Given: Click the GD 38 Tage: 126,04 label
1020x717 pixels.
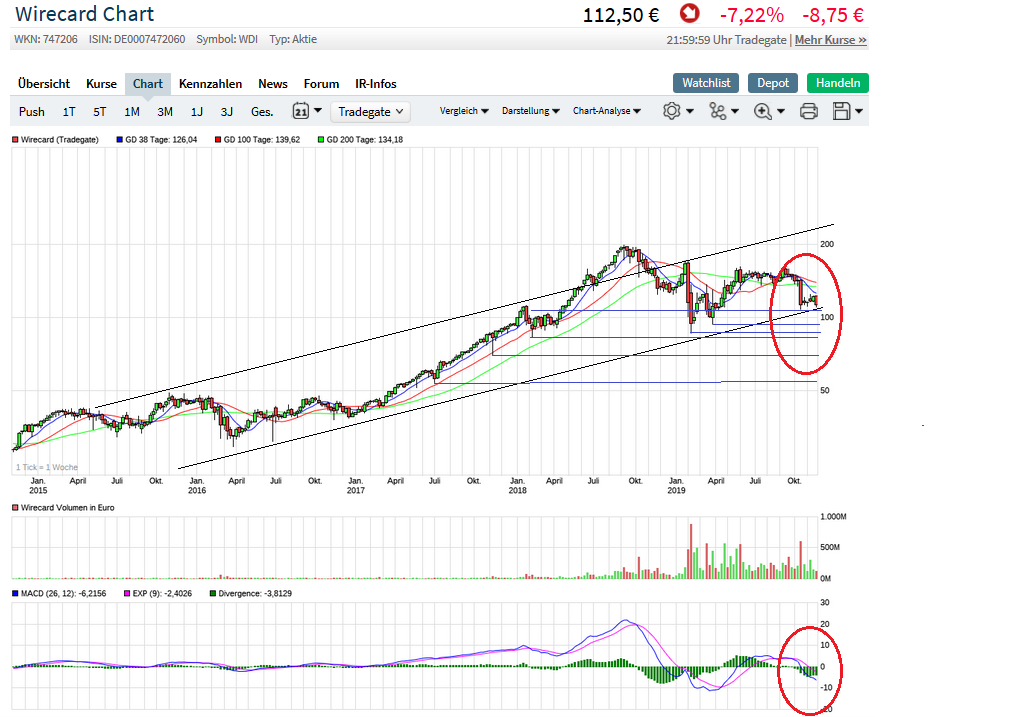Looking at the screenshot, I should click(161, 139).
